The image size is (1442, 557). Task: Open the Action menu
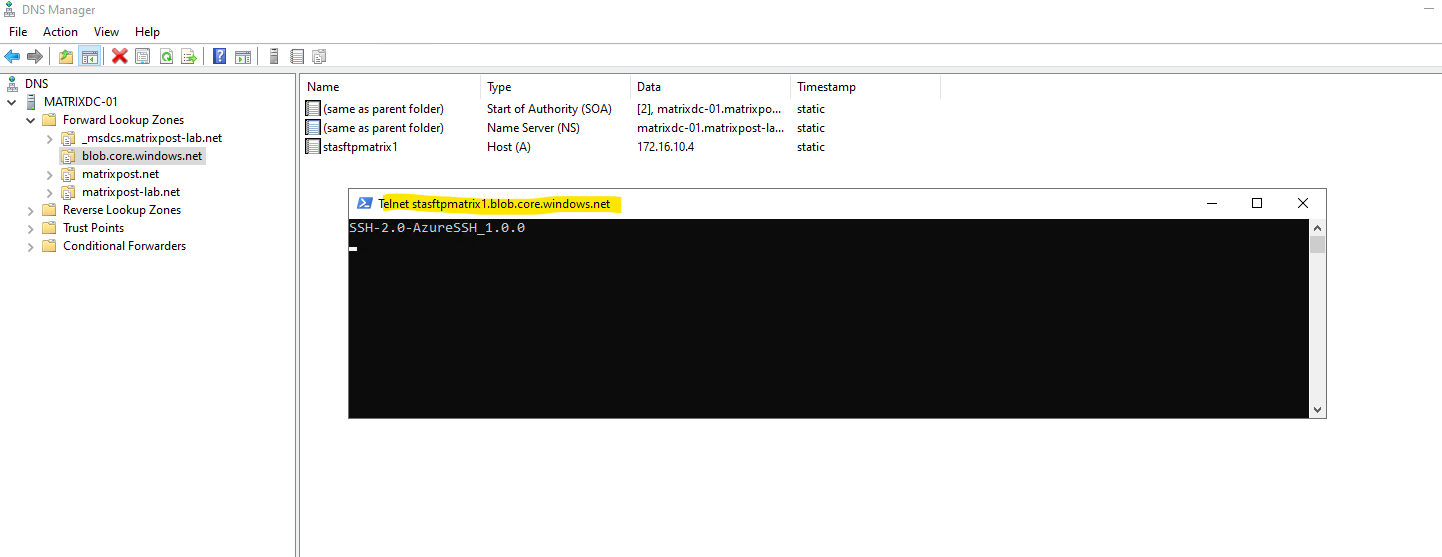pyautogui.click(x=60, y=32)
